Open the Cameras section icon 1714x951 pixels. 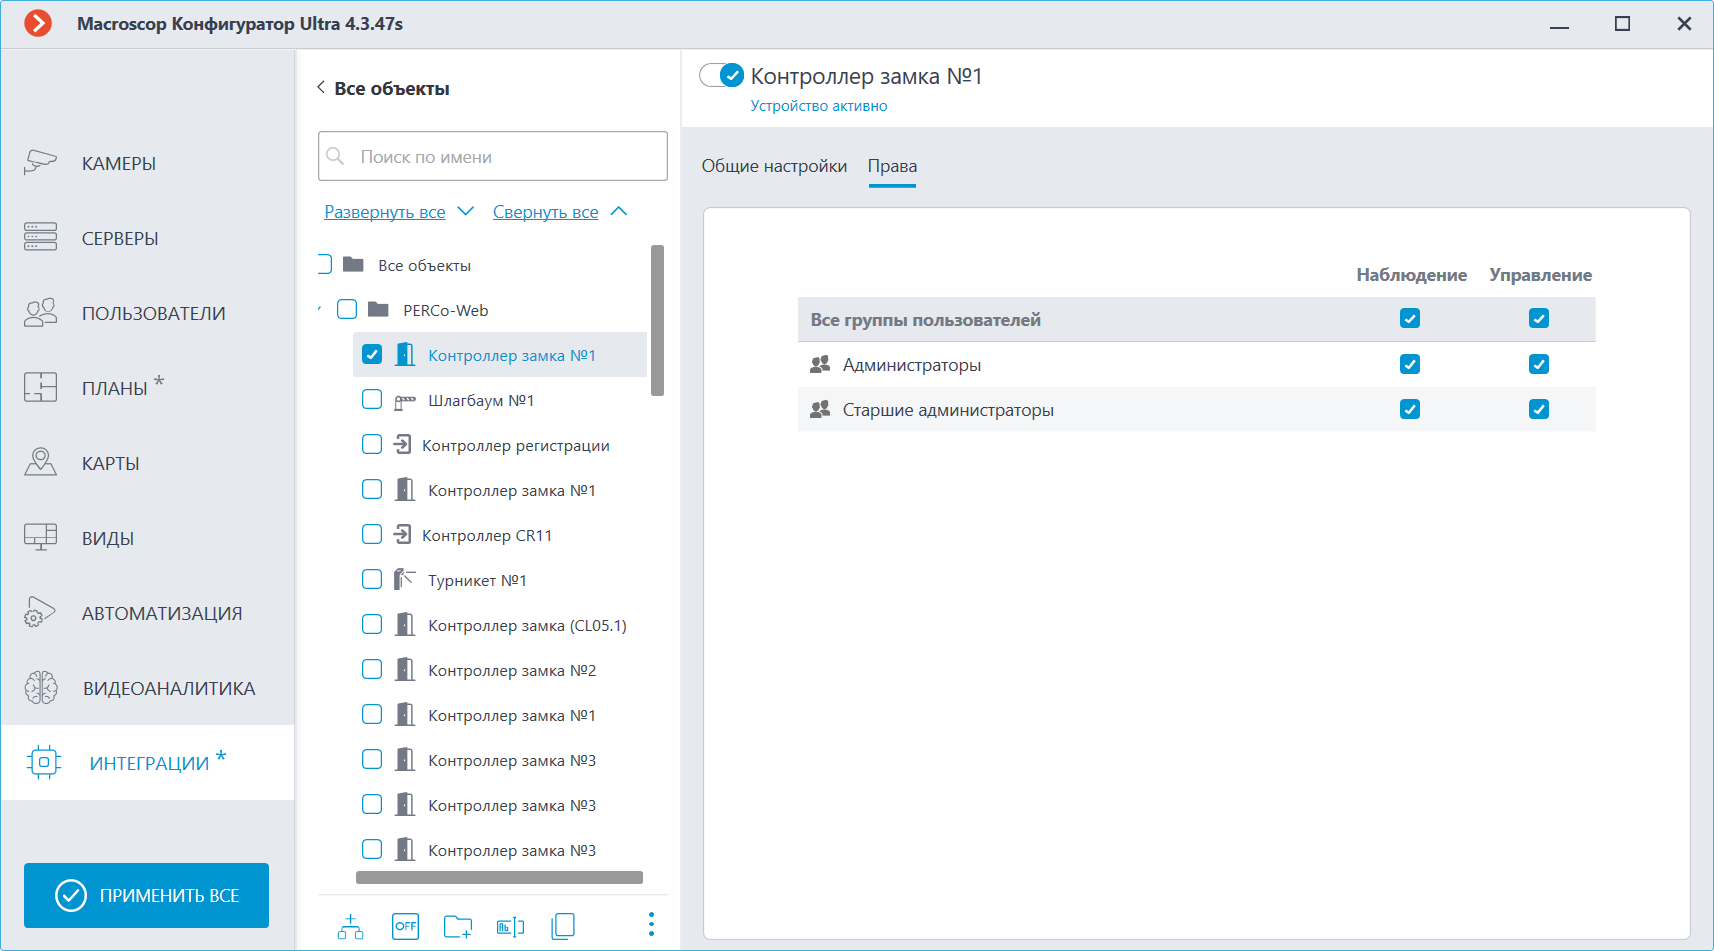[40, 162]
